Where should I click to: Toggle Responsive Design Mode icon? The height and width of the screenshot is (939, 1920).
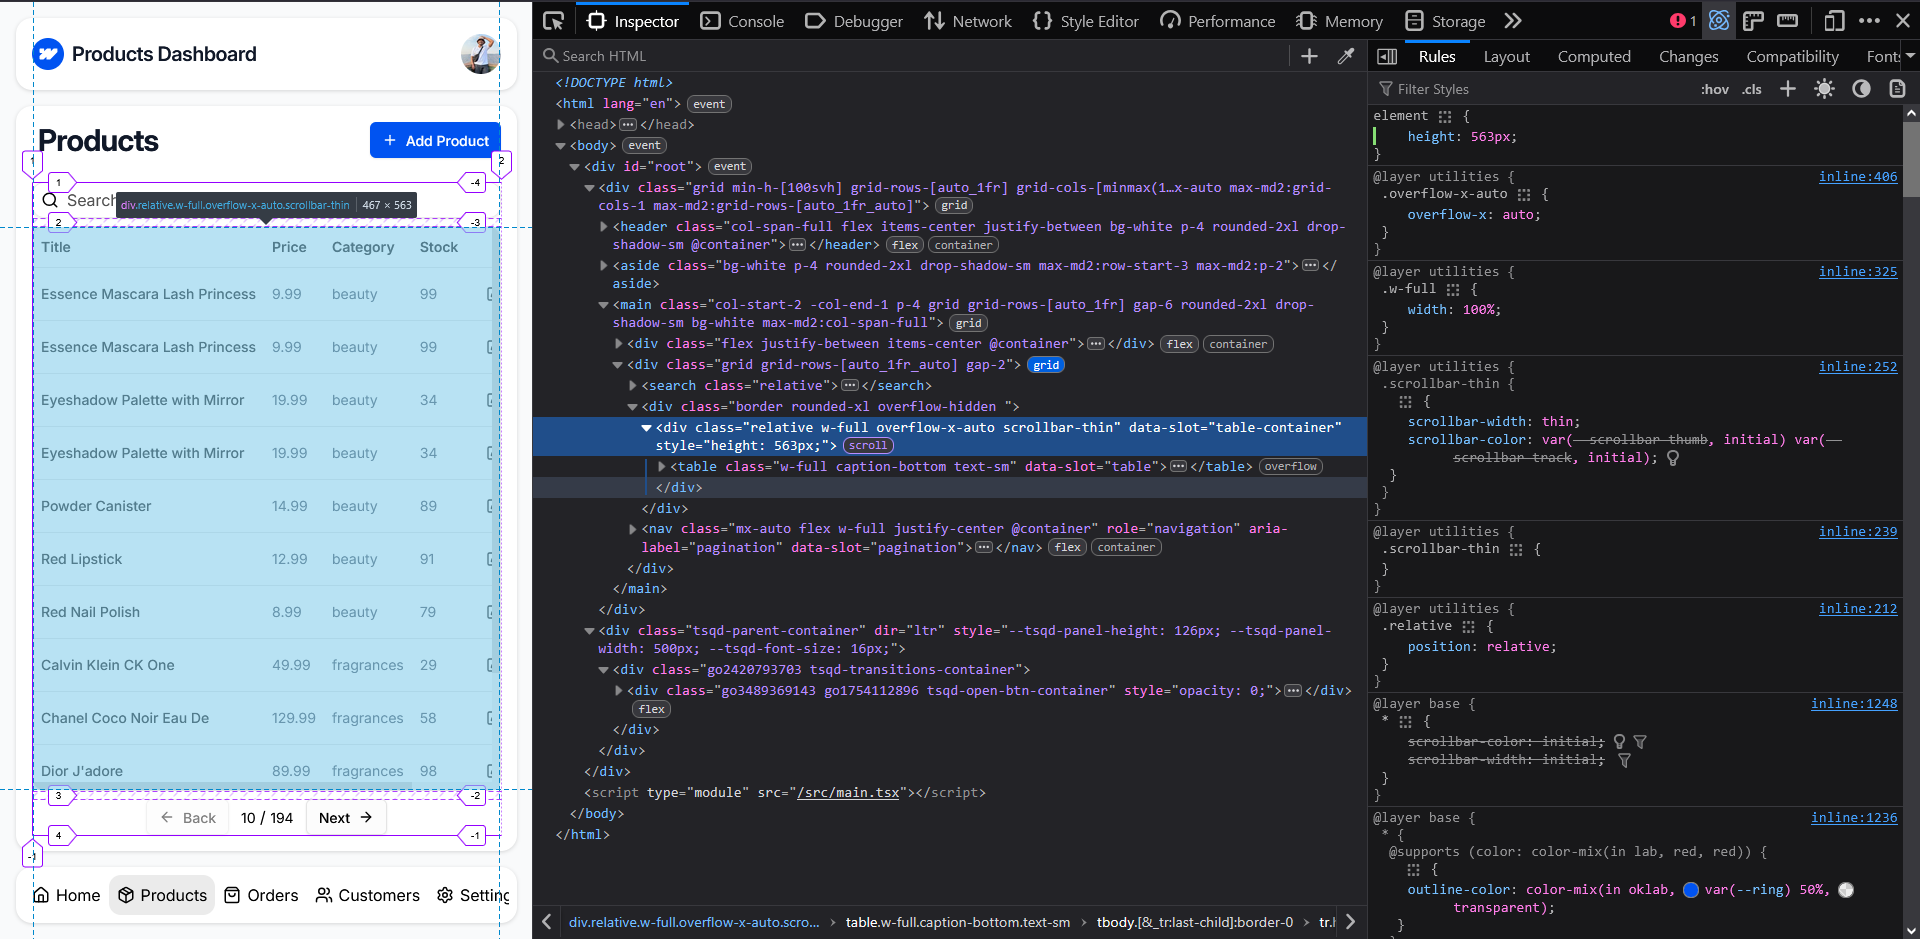(x=1833, y=21)
